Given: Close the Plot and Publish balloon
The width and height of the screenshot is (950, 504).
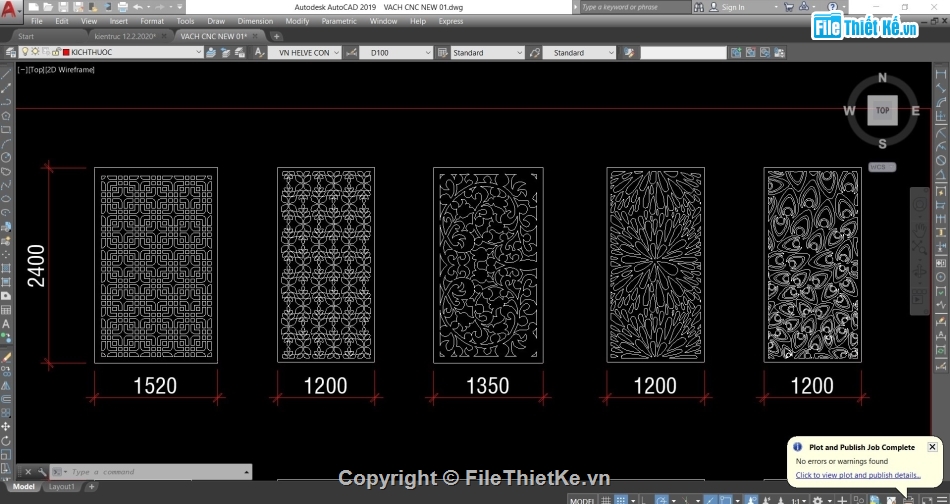Looking at the screenshot, I should coord(932,447).
